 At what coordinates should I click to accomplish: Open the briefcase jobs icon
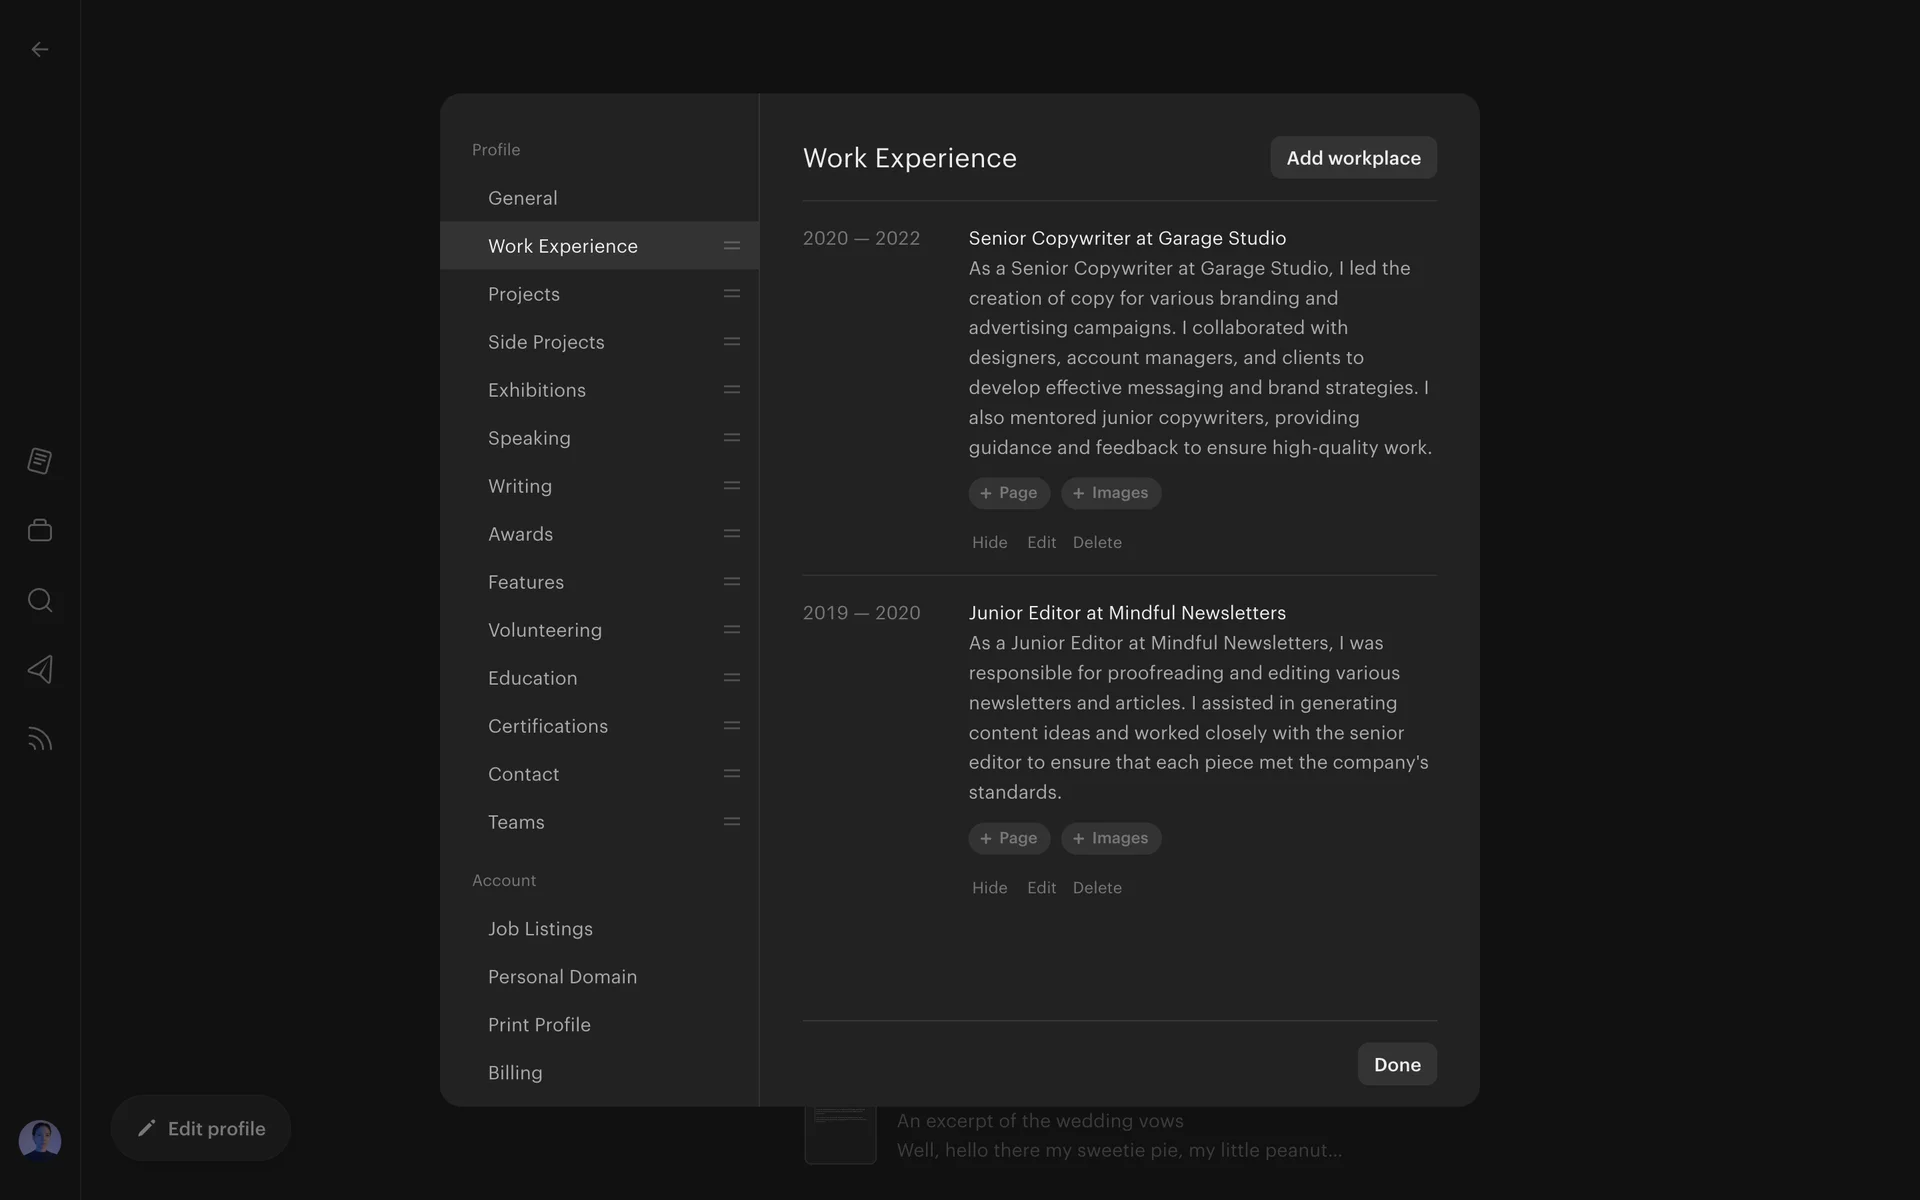40,530
